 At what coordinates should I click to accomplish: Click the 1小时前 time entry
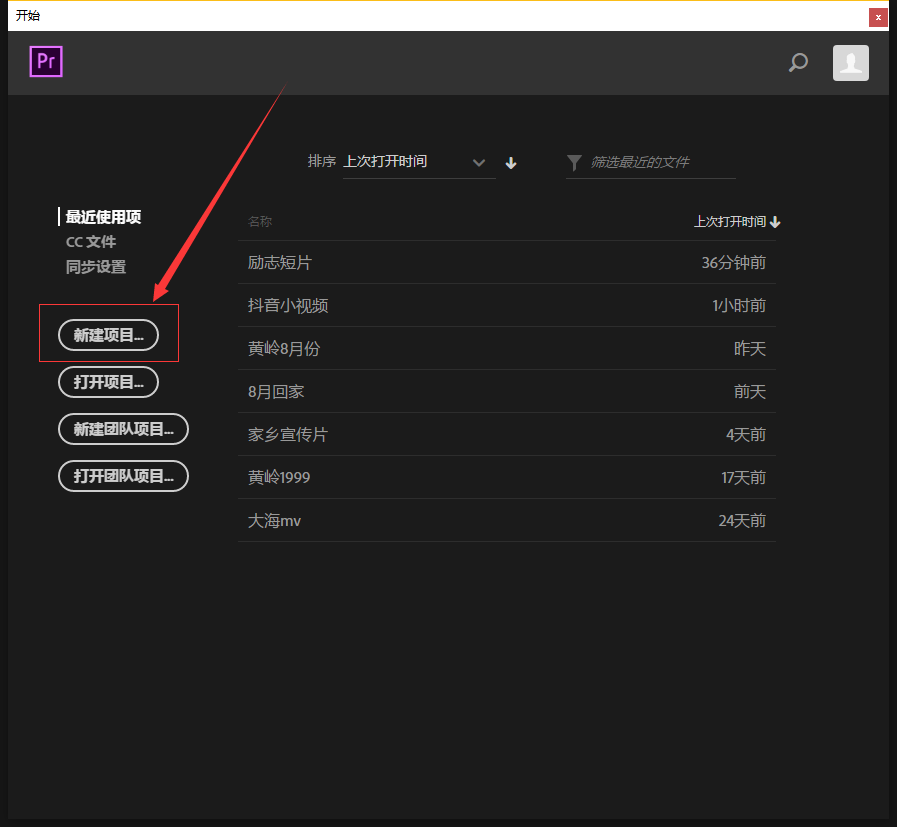coord(739,306)
